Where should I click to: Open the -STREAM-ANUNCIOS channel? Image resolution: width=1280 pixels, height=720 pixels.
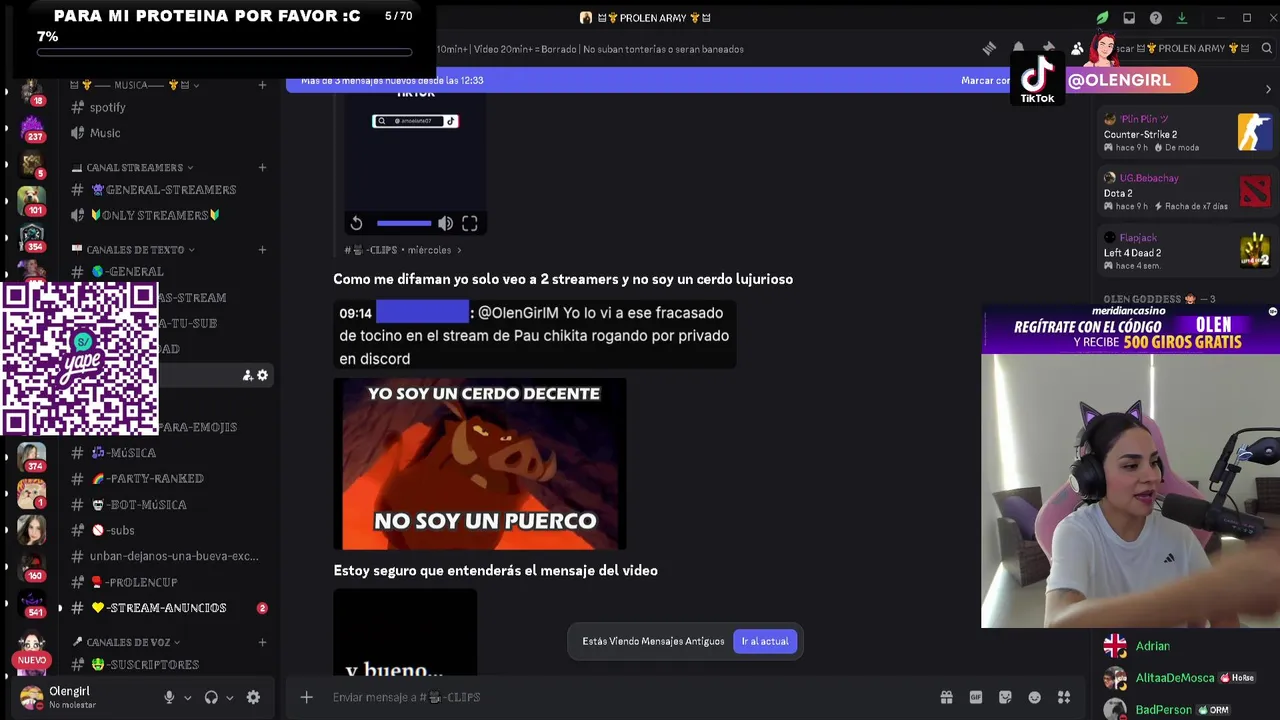[167, 608]
